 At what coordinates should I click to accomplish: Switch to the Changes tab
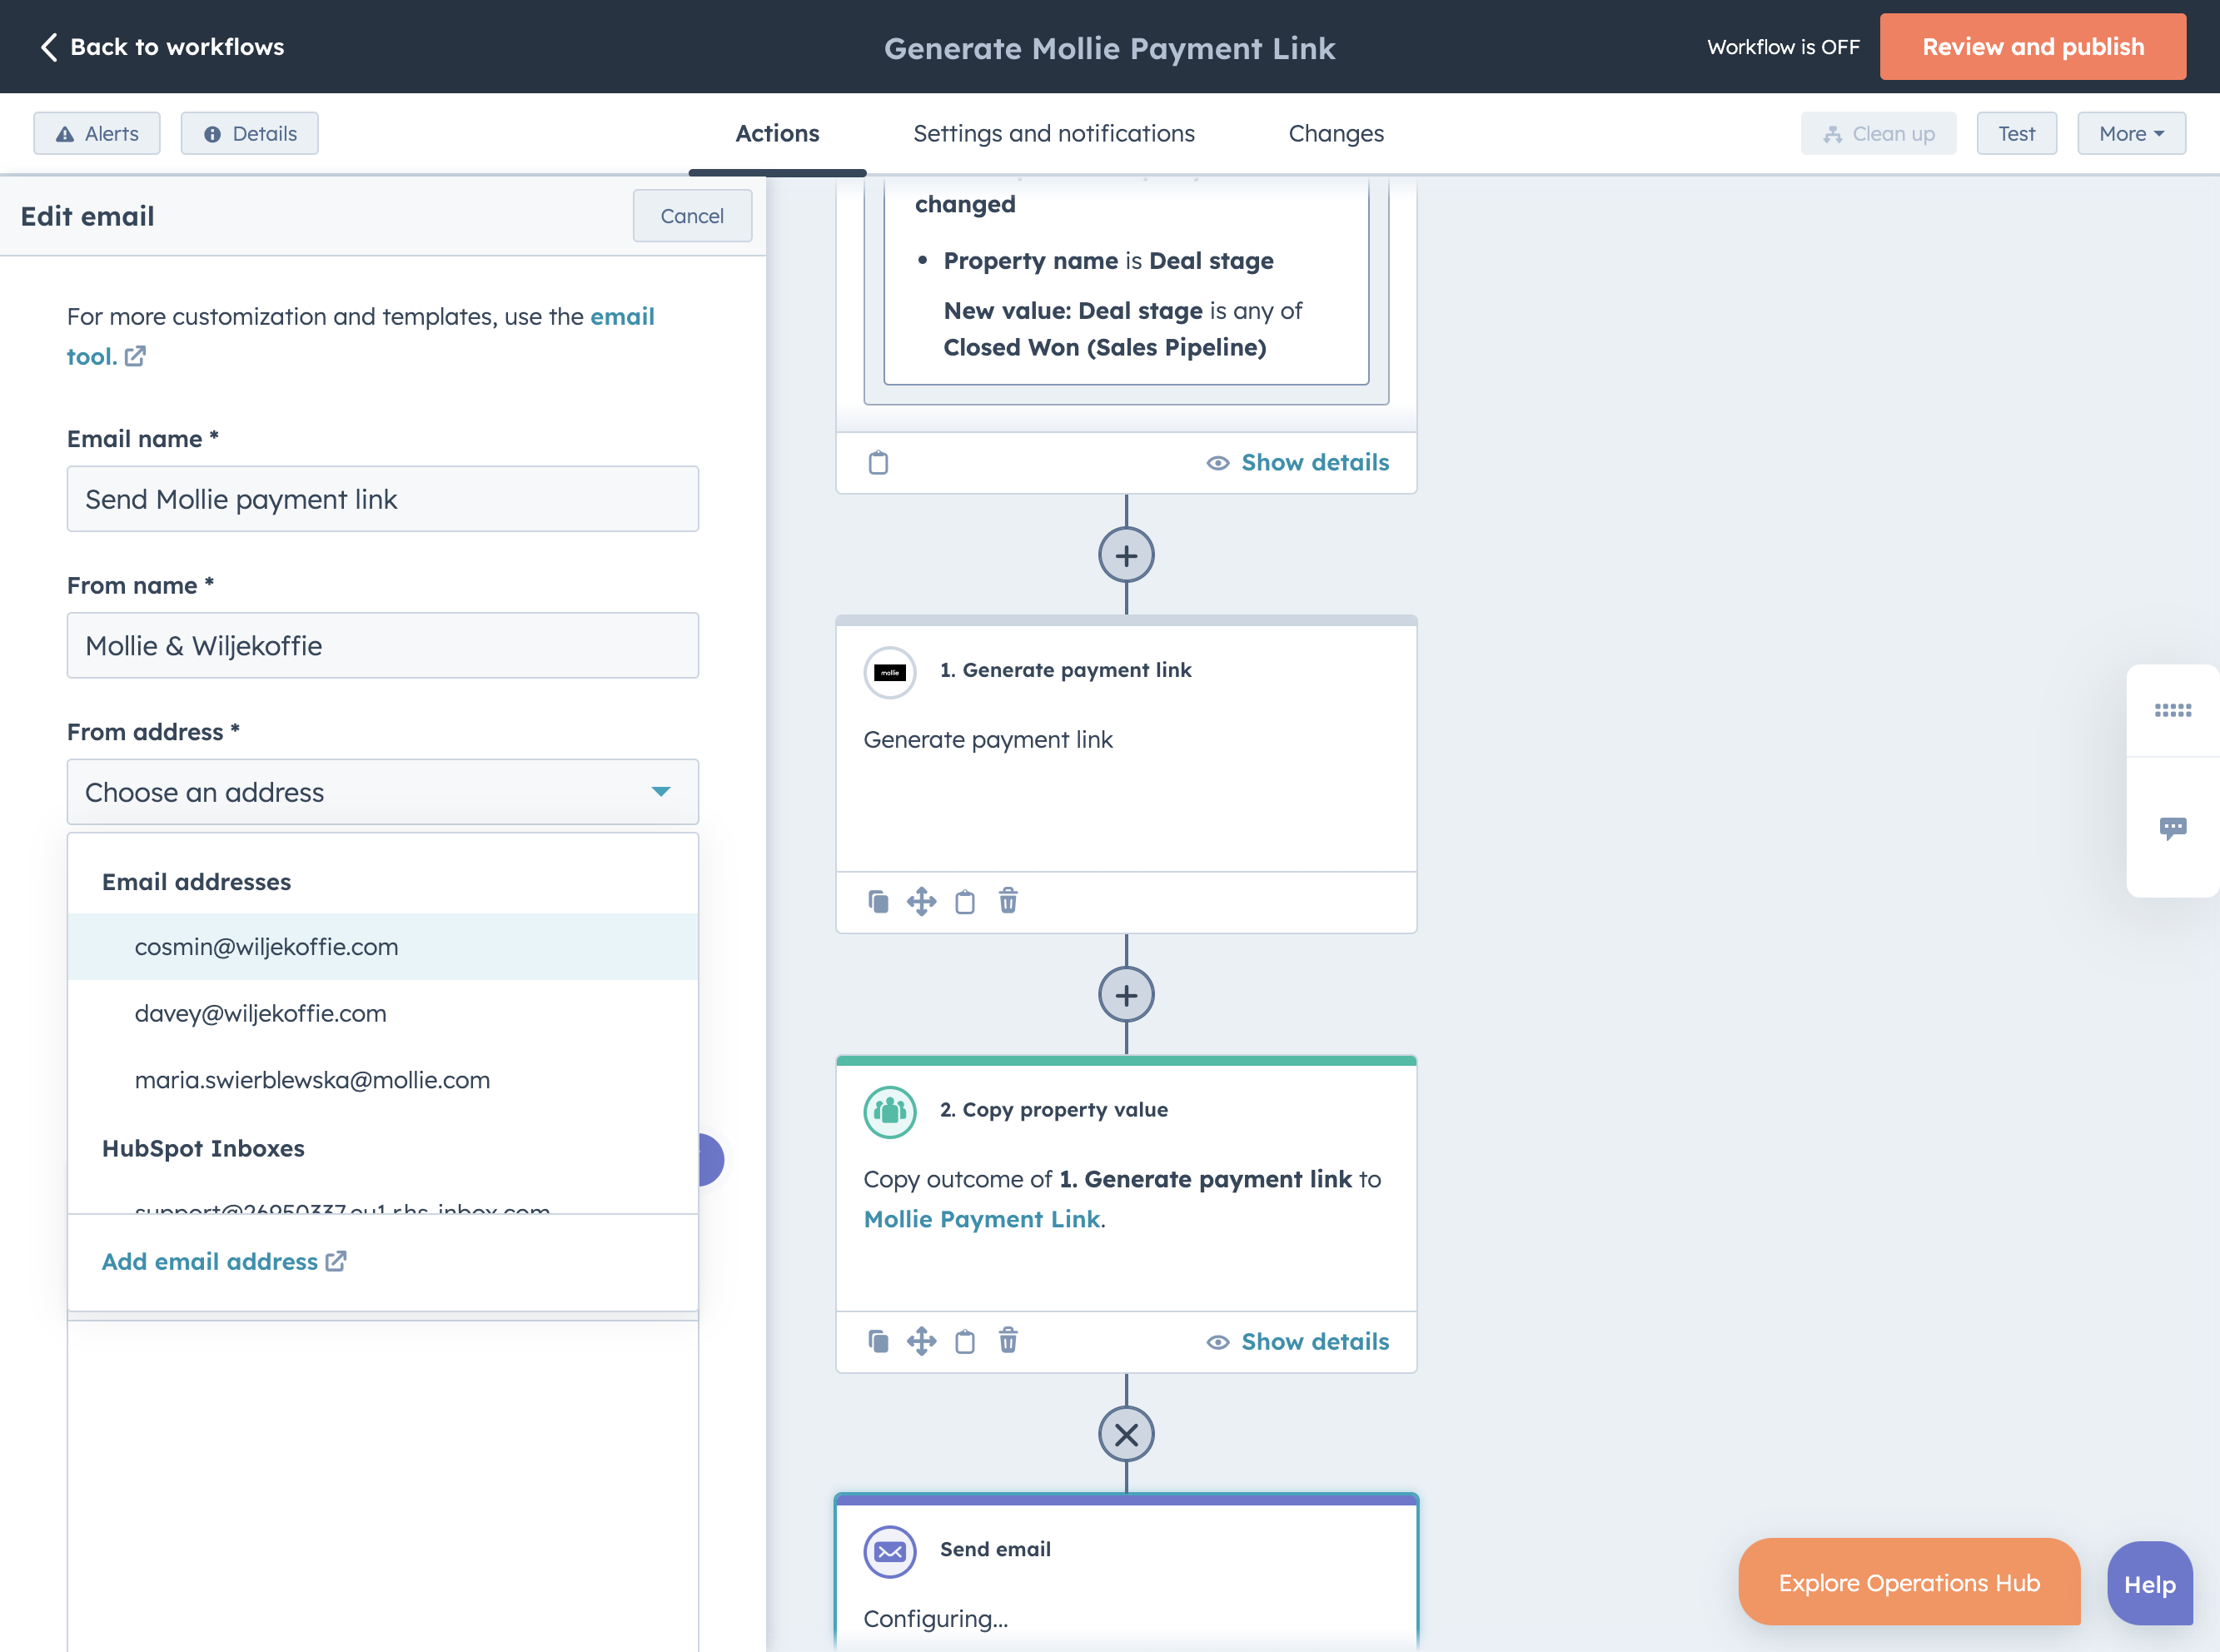(x=1336, y=133)
